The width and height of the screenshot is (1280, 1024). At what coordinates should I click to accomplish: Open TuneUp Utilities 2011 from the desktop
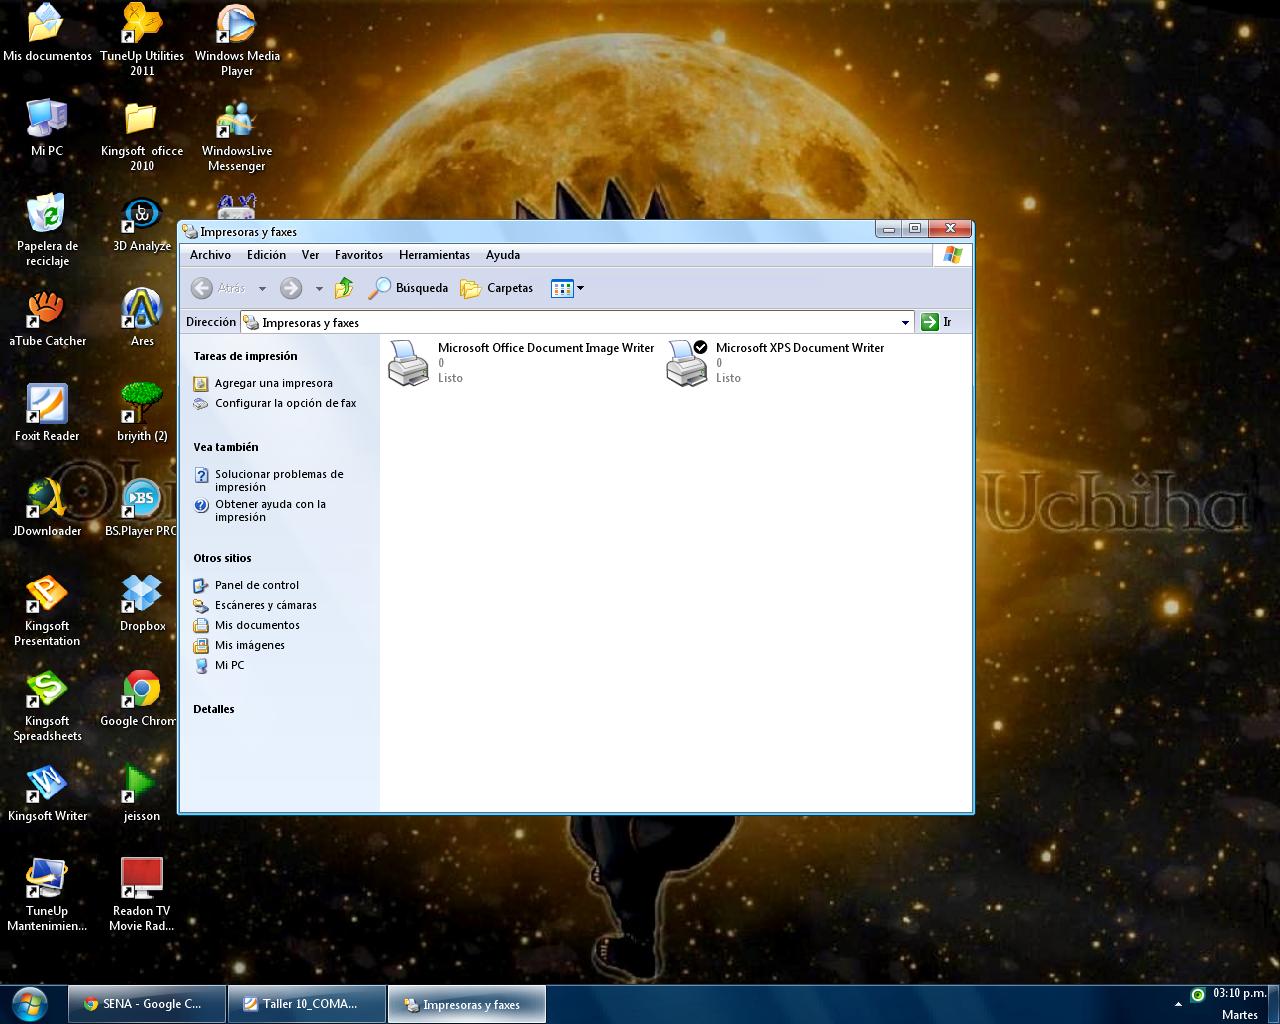[x=141, y=25]
